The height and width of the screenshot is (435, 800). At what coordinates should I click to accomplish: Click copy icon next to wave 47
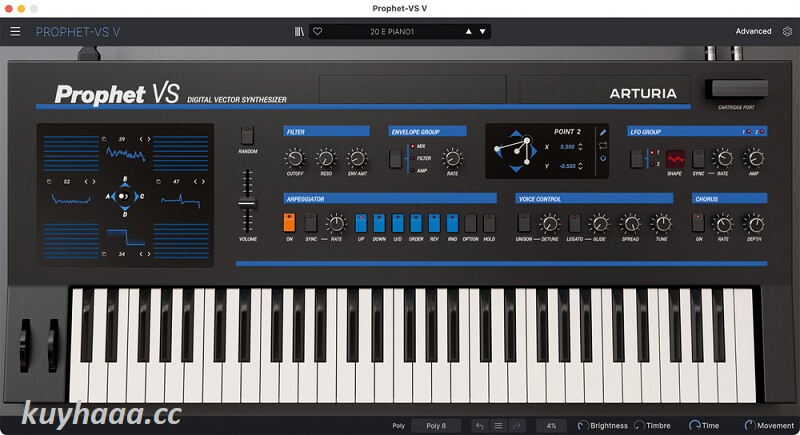point(158,182)
